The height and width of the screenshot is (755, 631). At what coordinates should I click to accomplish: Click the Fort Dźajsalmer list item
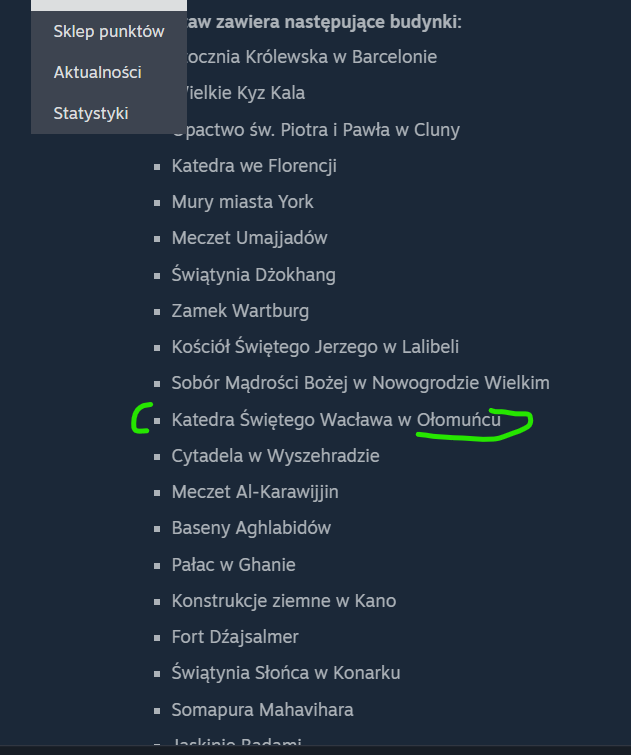[x=235, y=637]
